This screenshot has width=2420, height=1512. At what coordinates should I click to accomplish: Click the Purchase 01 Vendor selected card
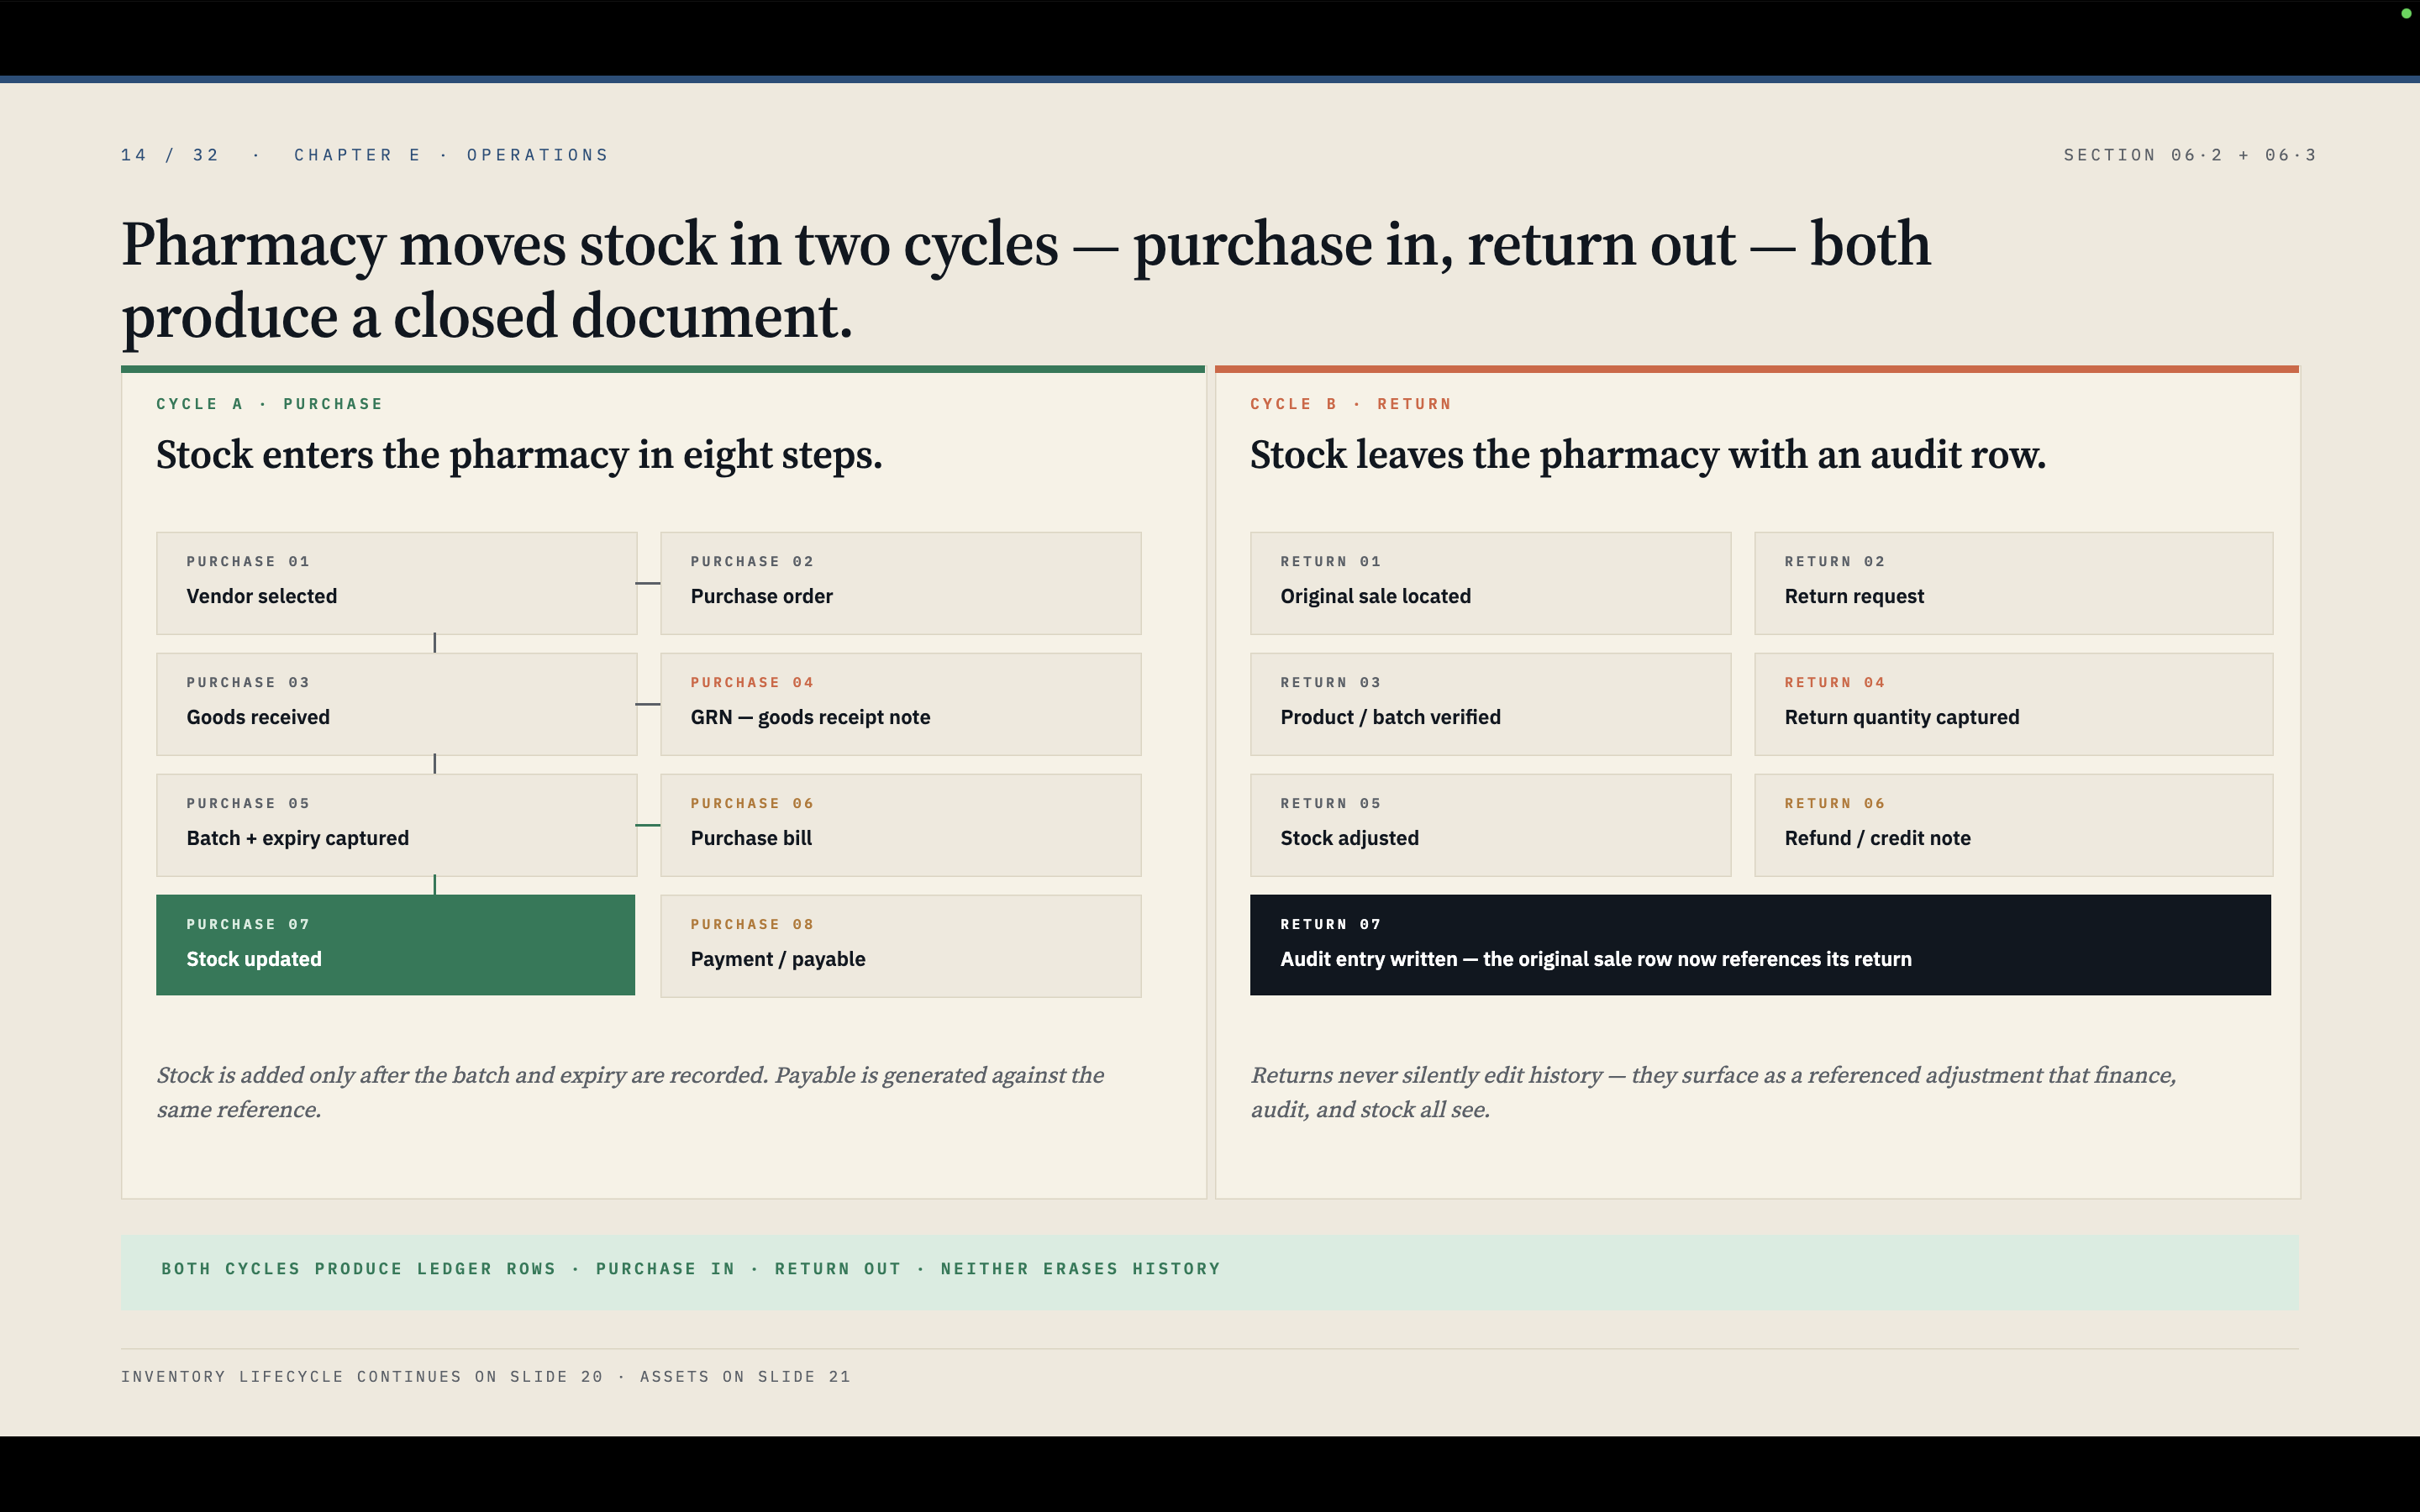point(396,583)
